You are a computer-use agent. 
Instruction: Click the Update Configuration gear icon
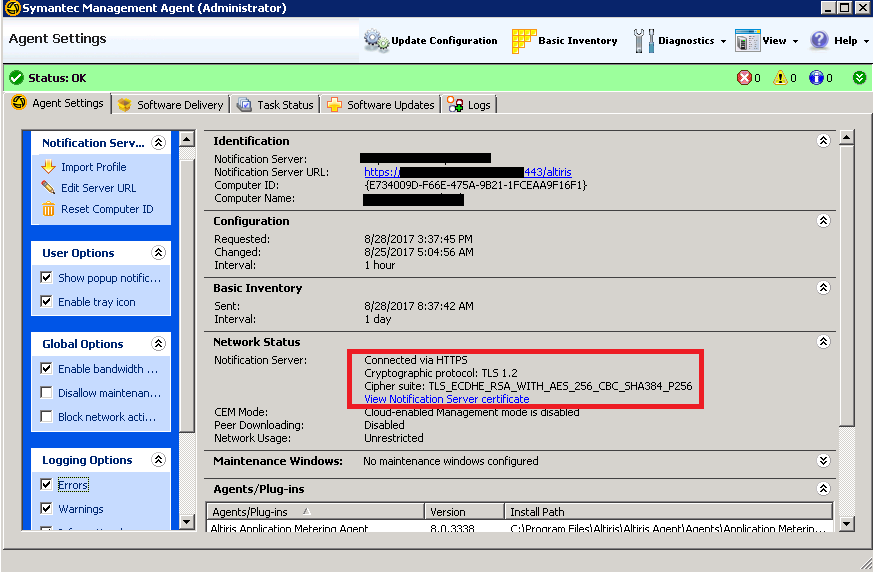376,41
